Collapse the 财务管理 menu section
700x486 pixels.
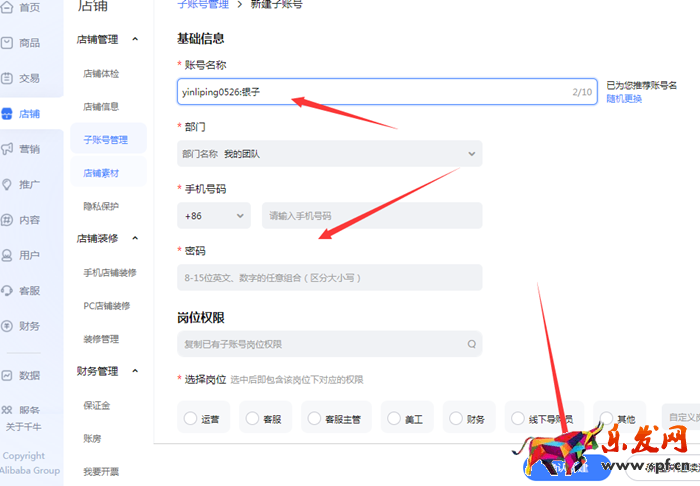point(135,371)
